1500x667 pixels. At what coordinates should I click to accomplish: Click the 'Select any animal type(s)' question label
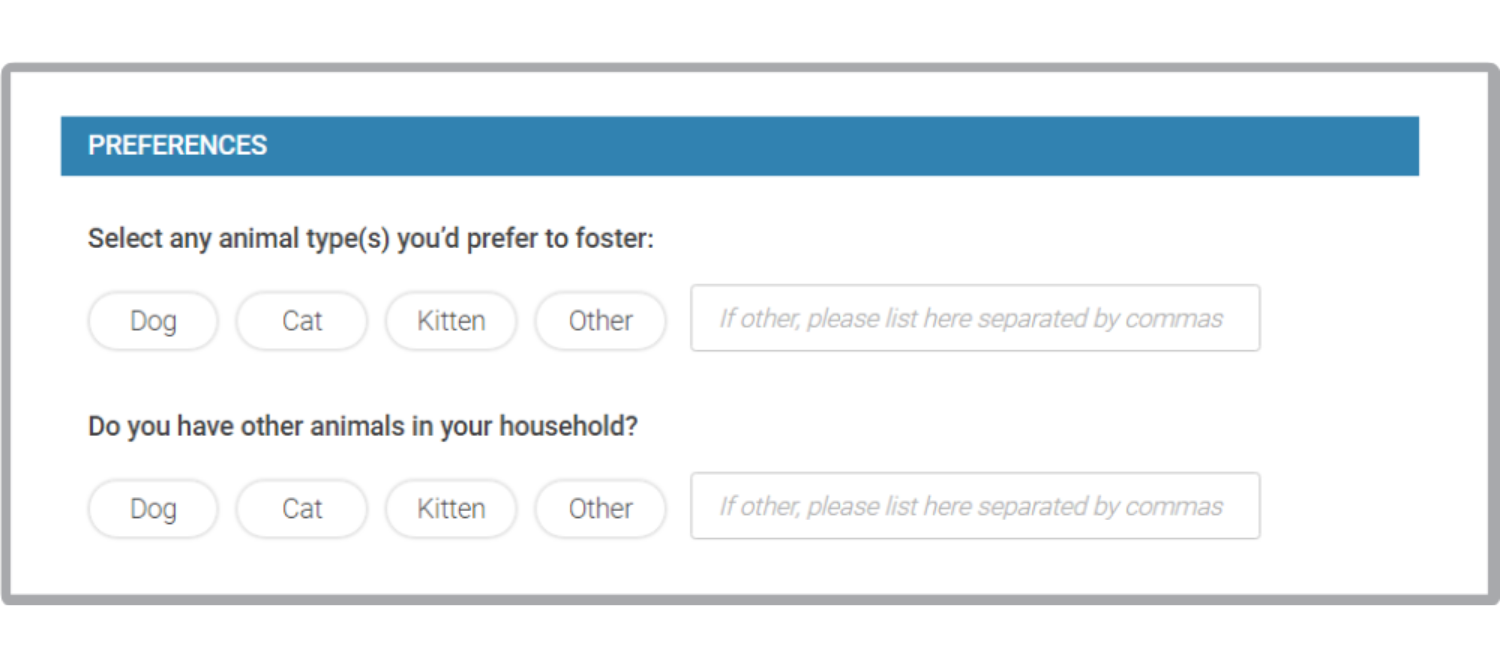tap(371, 239)
